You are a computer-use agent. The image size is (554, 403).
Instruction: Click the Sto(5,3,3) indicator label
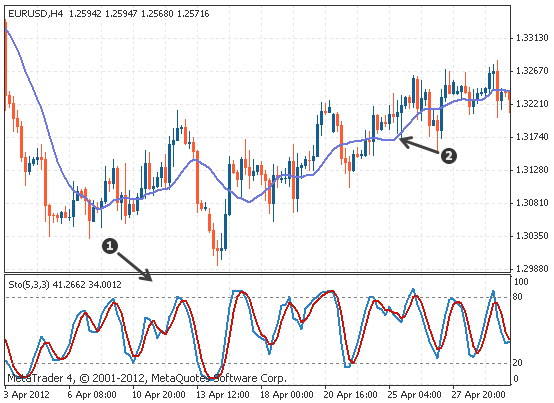click(29, 285)
